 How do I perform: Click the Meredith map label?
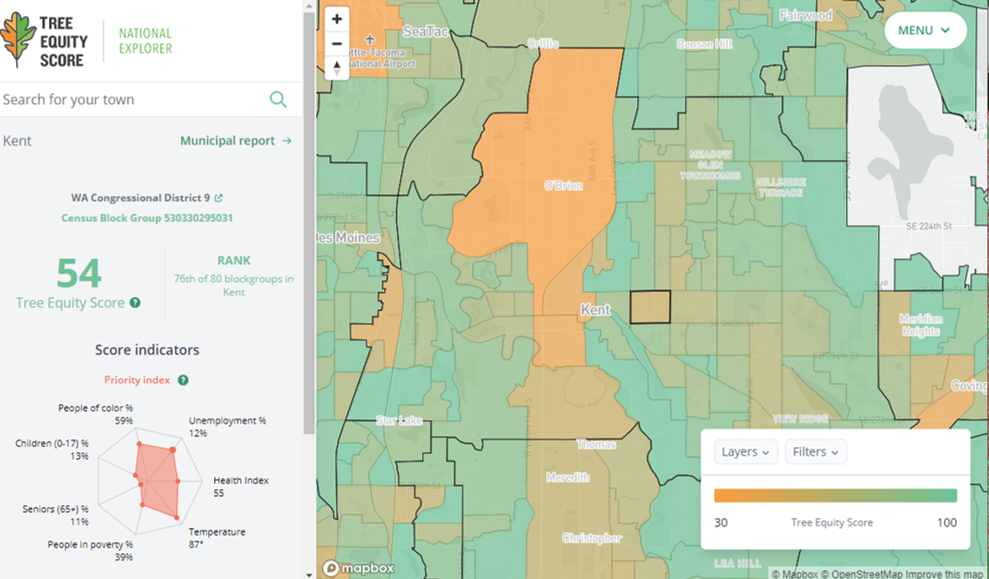click(568, 477)
